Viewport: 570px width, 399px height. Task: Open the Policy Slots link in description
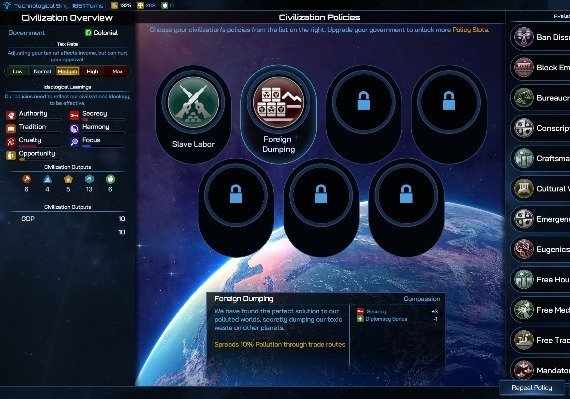point(470,30)
